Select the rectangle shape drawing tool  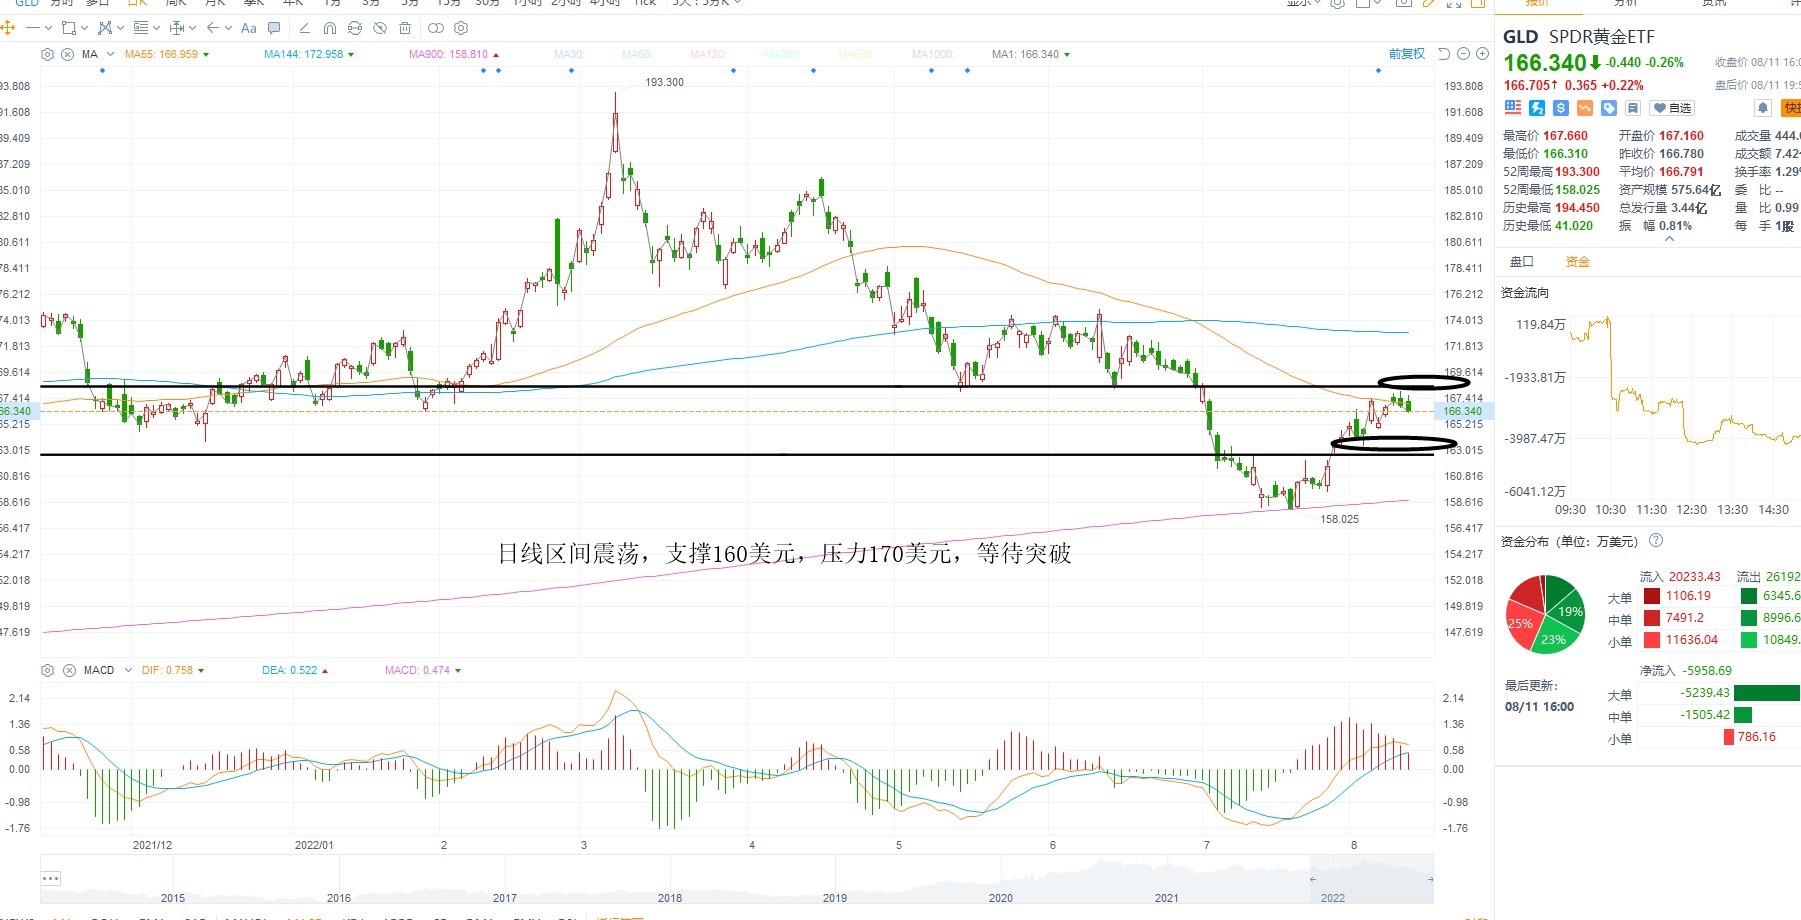69,28
